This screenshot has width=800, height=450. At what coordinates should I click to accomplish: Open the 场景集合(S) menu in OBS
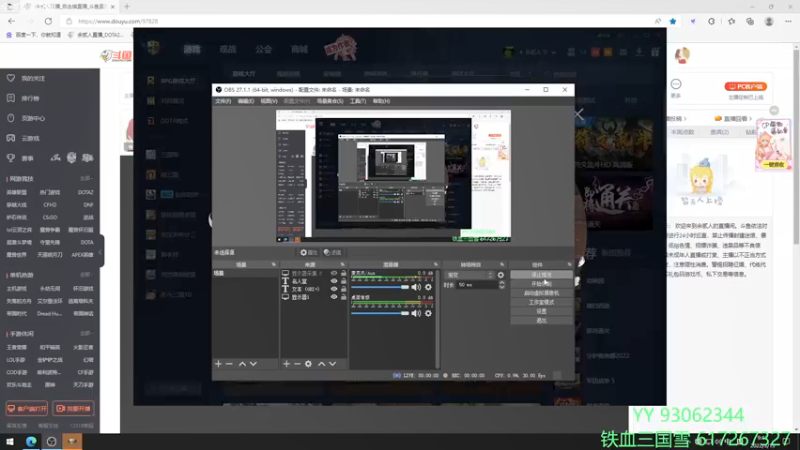(x=330, y=101)
